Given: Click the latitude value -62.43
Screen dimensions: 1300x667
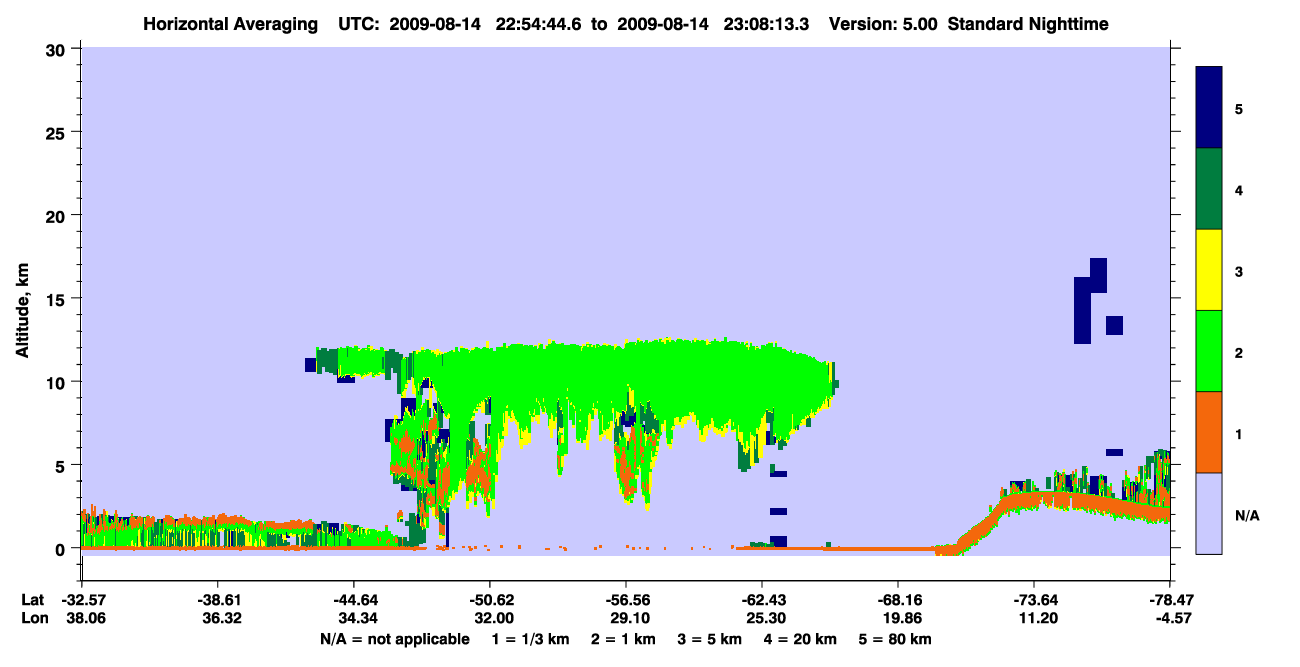Looking at the screenshot, I should [761, 600].
